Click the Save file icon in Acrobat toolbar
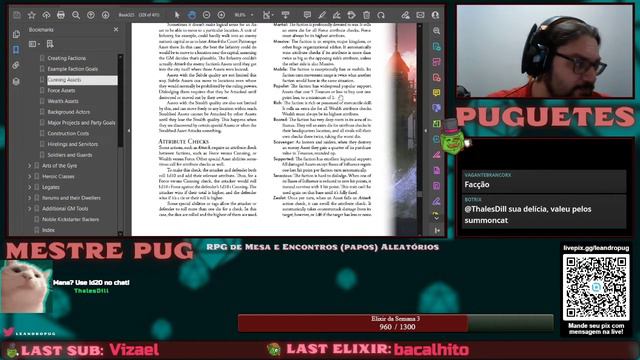The image size is (640, 360). click(x=17, y=15)
